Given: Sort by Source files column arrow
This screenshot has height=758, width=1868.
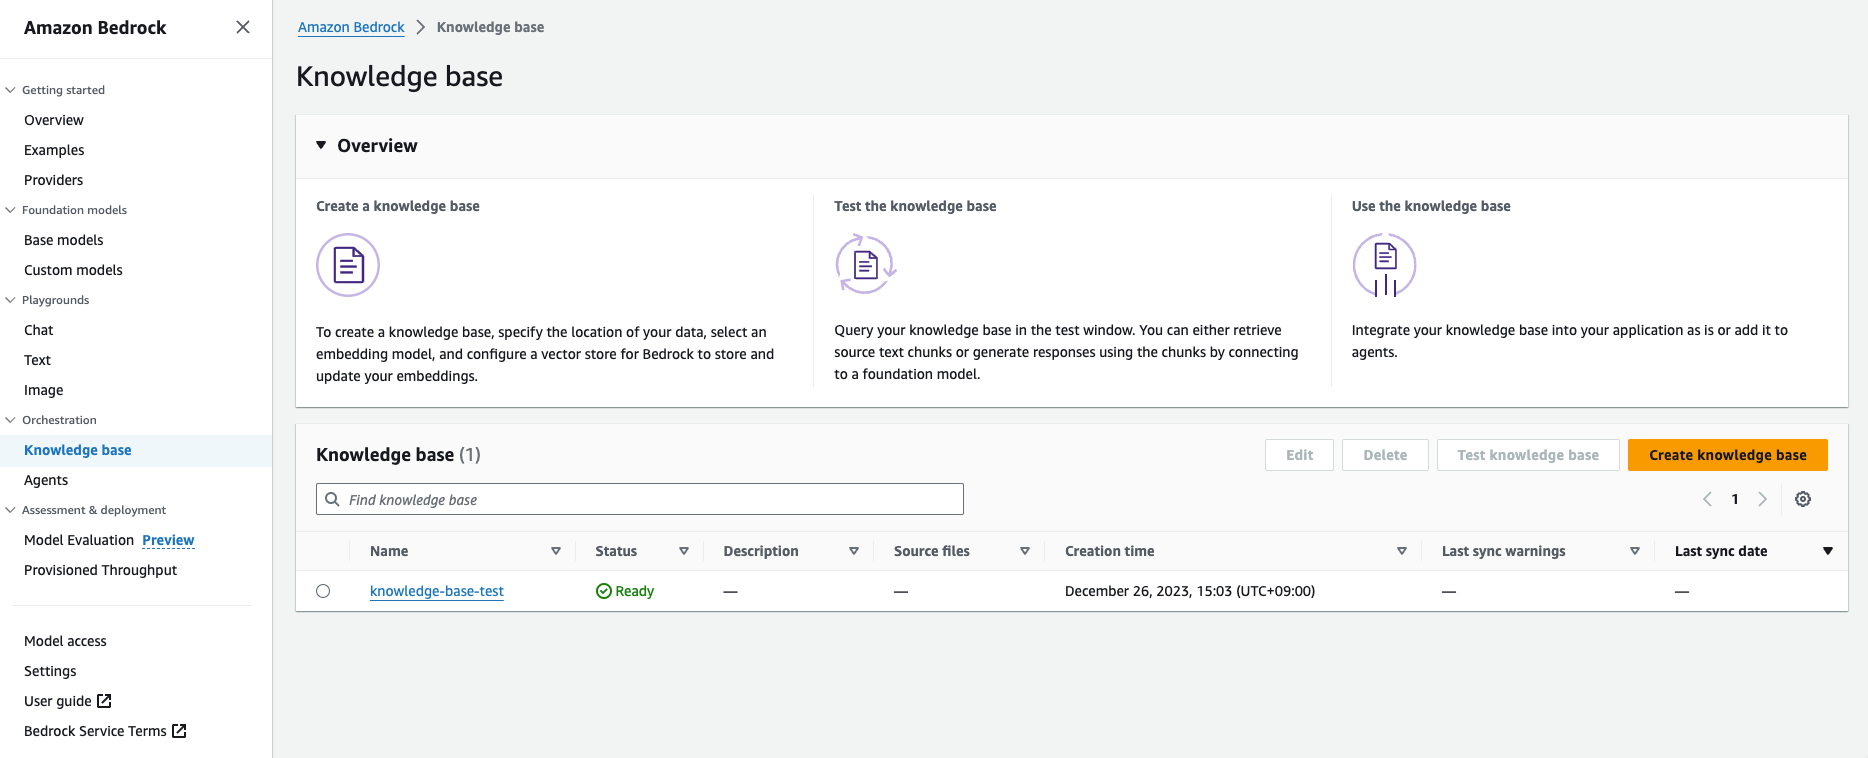Looking at the screenshot, I should tap(1025, 551).
